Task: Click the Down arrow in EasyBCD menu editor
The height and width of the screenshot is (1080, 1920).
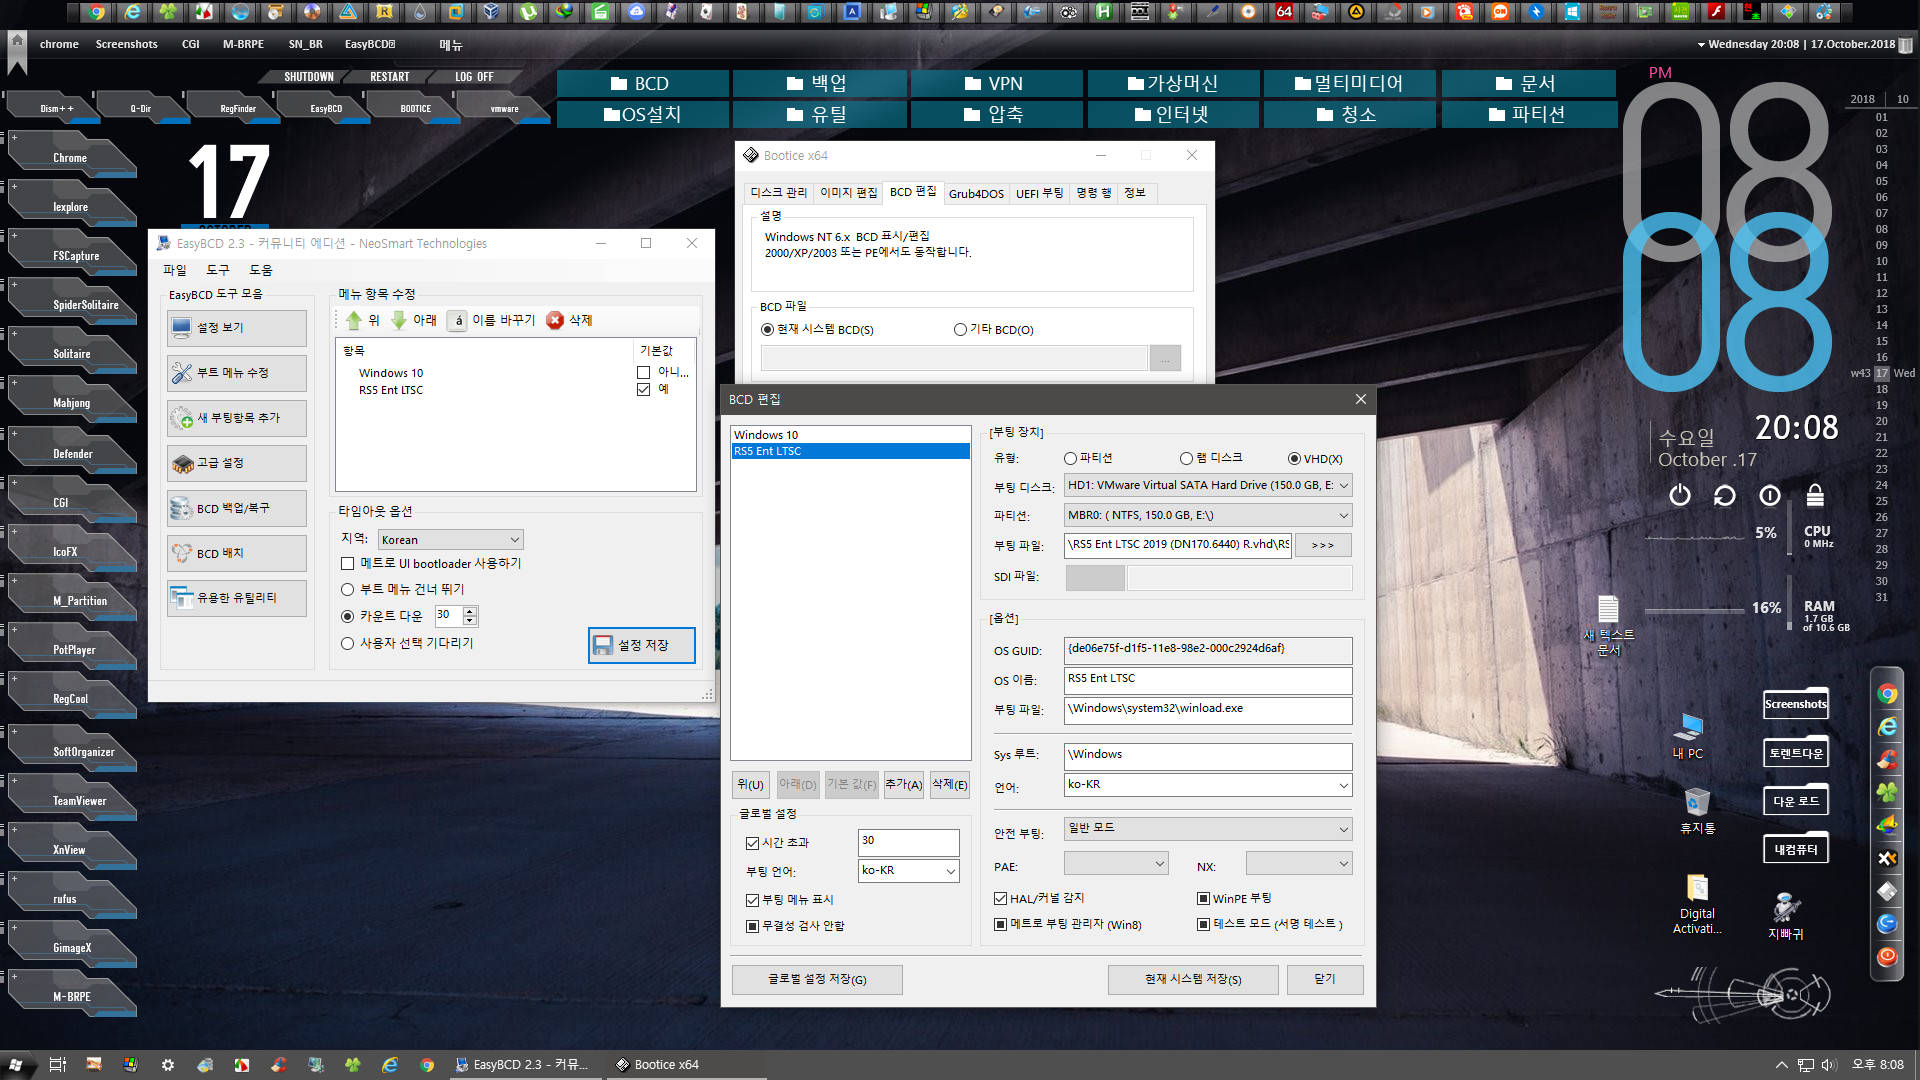Action: click(x=399, y=320)
